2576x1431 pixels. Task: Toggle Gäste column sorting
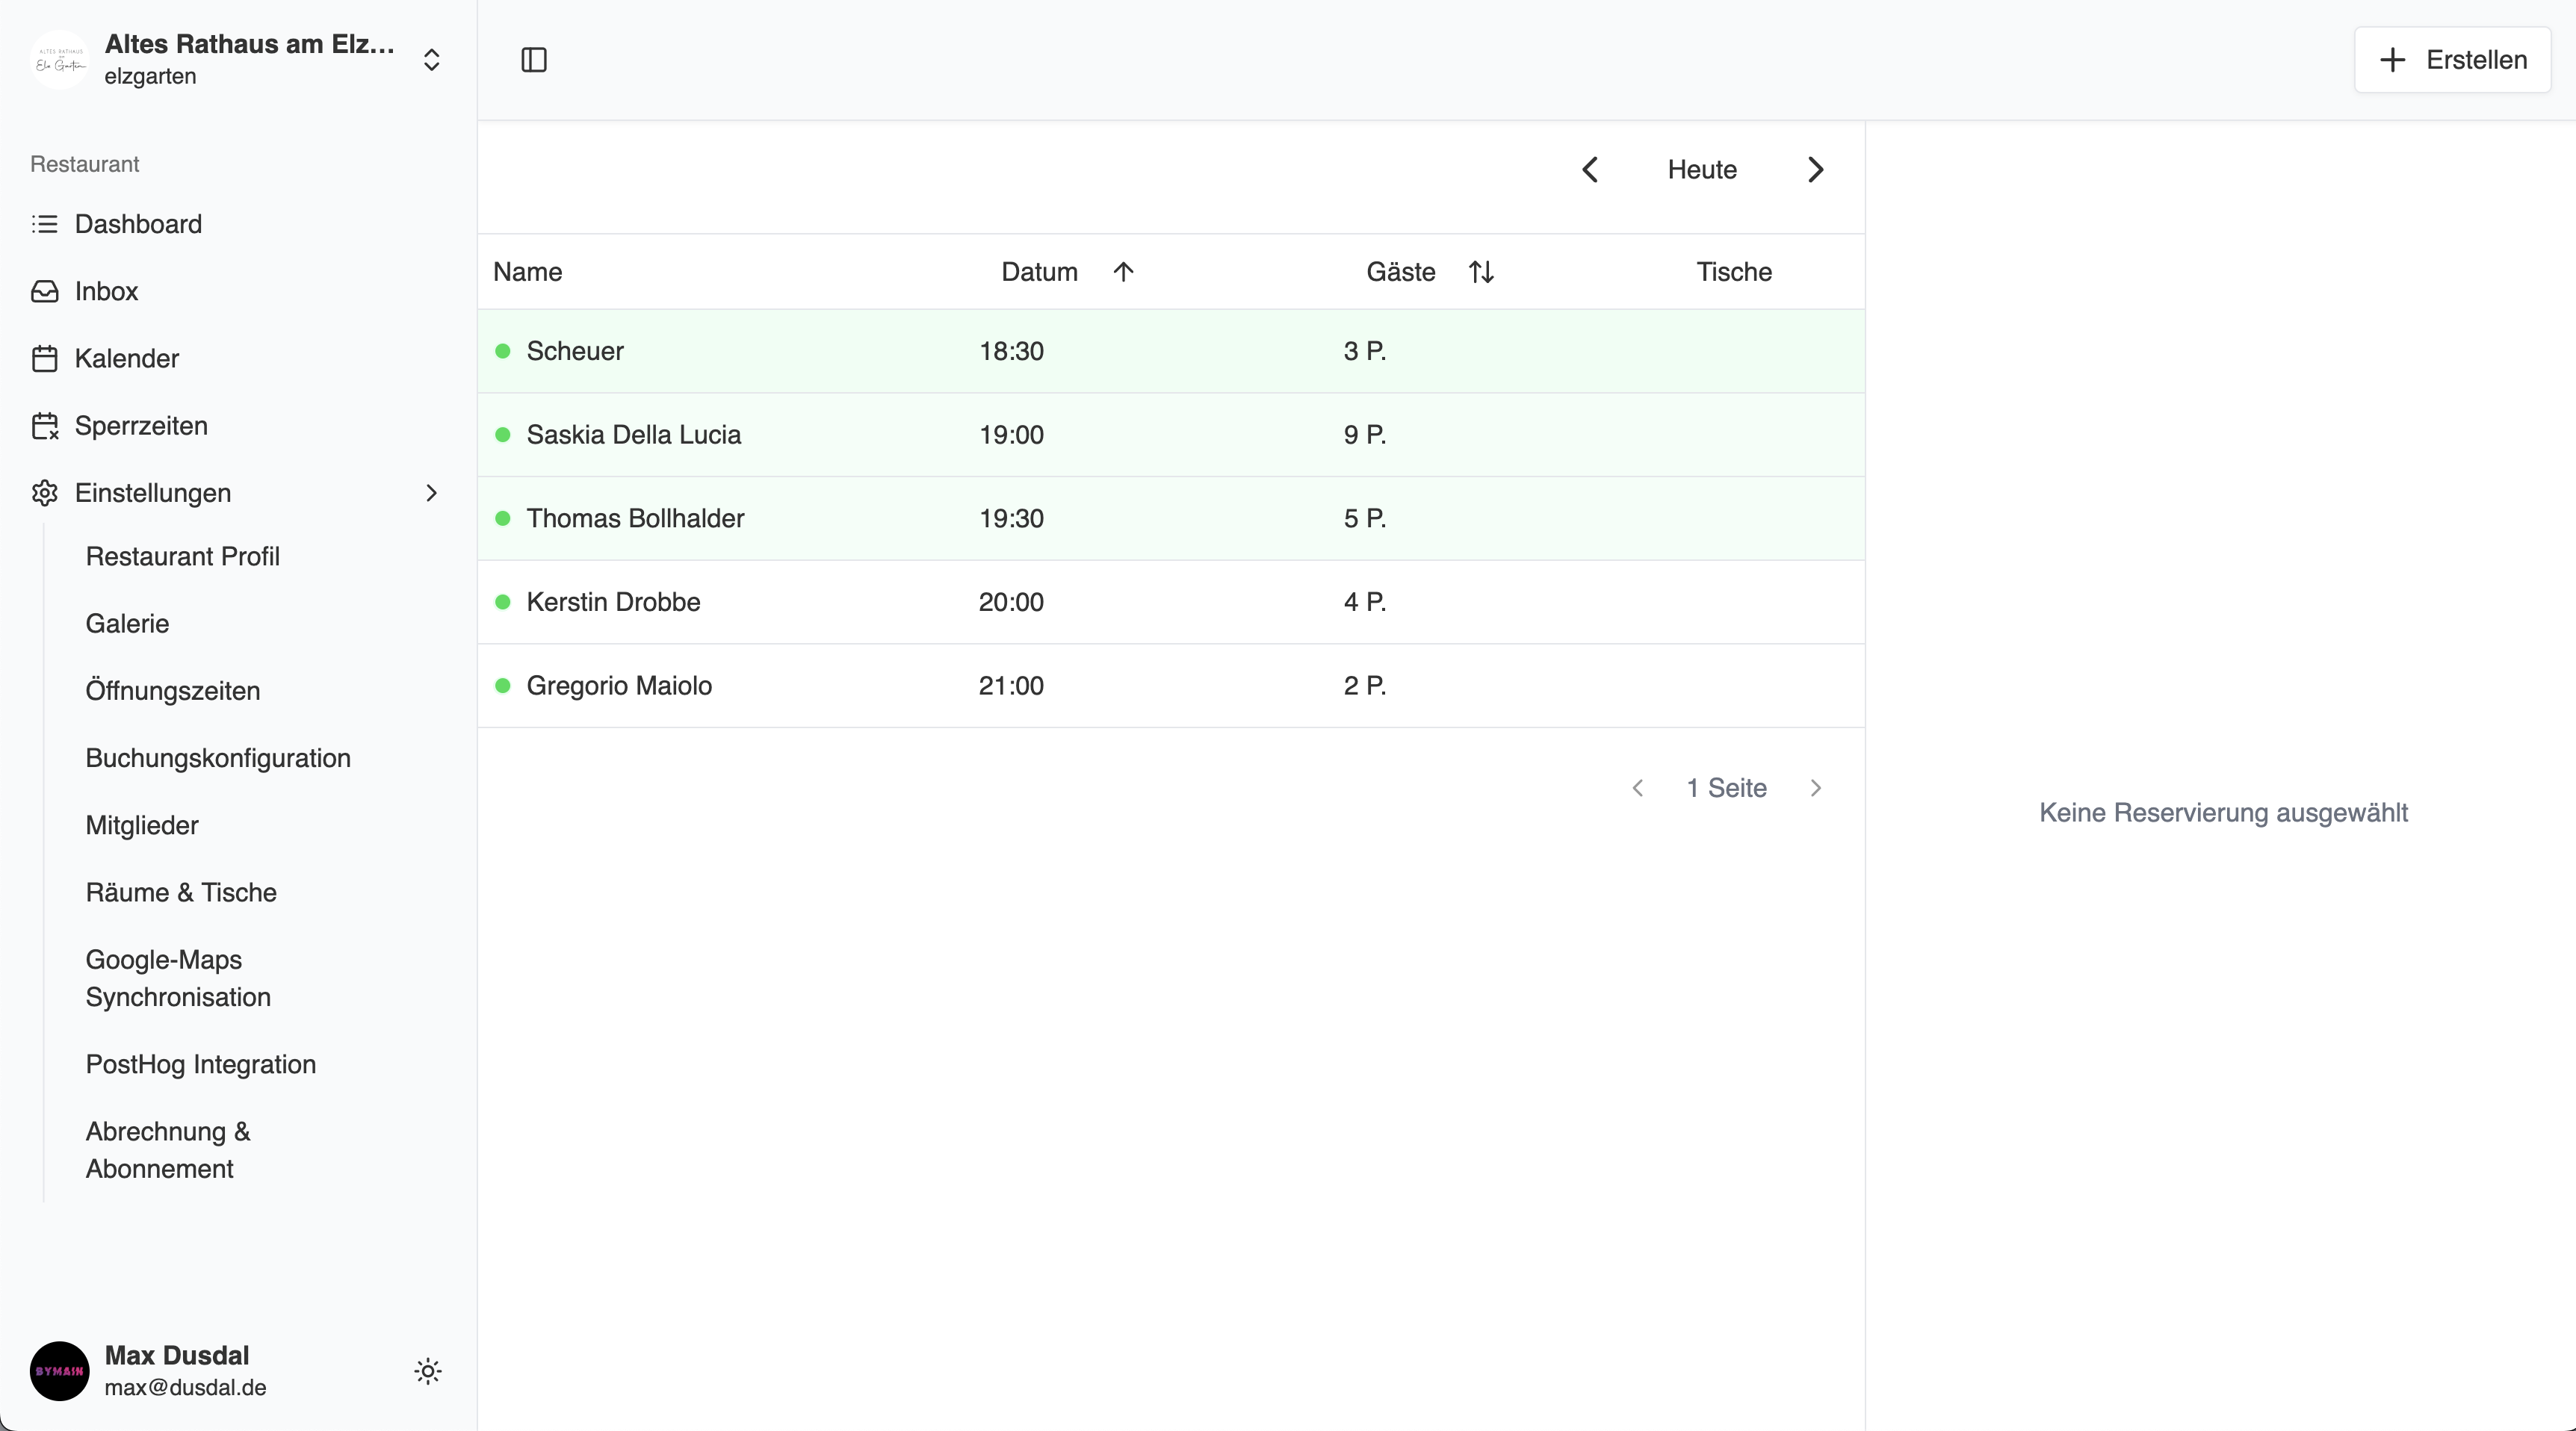point(1481,272)
